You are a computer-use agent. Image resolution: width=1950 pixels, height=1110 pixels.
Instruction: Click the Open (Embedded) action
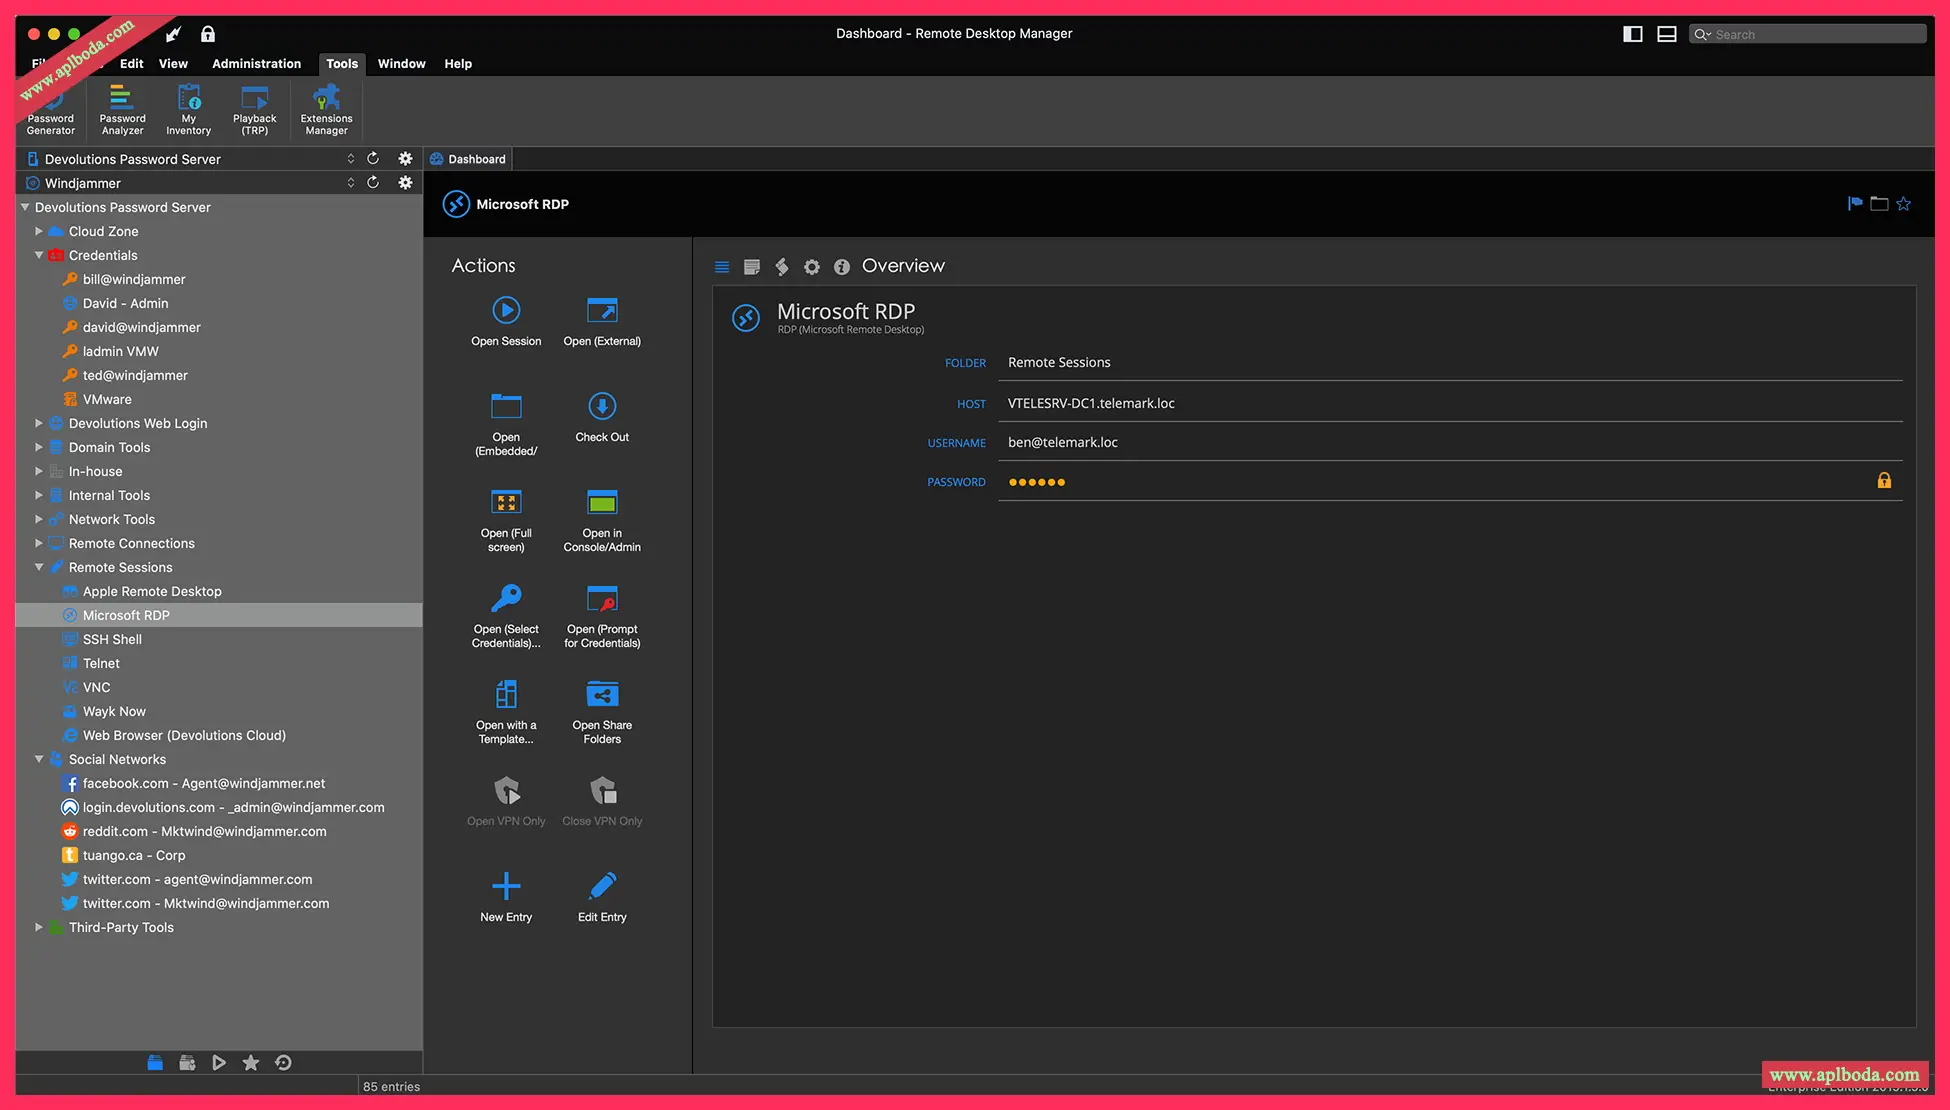(506, 424)
